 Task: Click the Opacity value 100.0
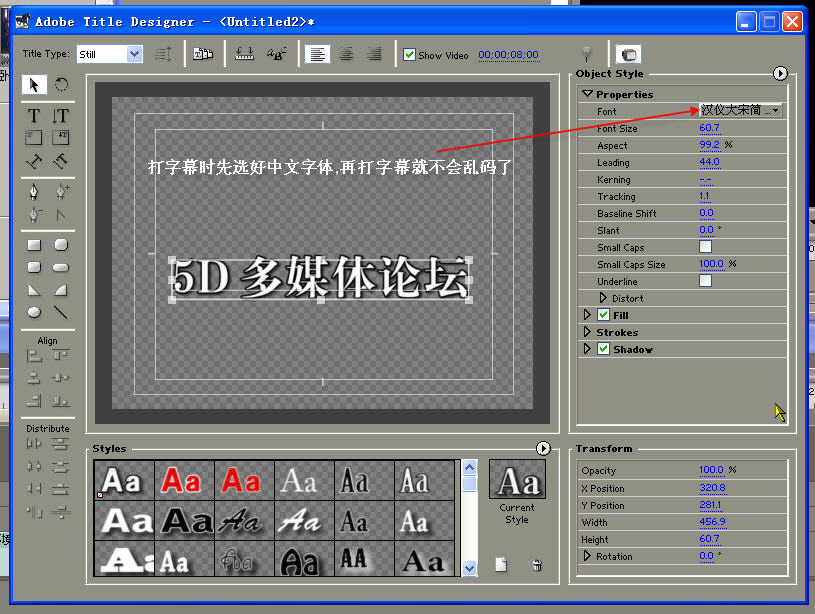pyautogui.click(x=712, y=470)
